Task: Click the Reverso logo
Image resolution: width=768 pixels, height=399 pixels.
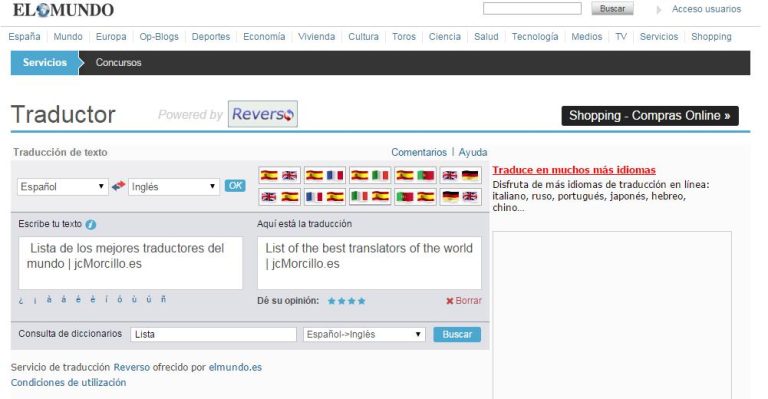Action: pos(263,114)
